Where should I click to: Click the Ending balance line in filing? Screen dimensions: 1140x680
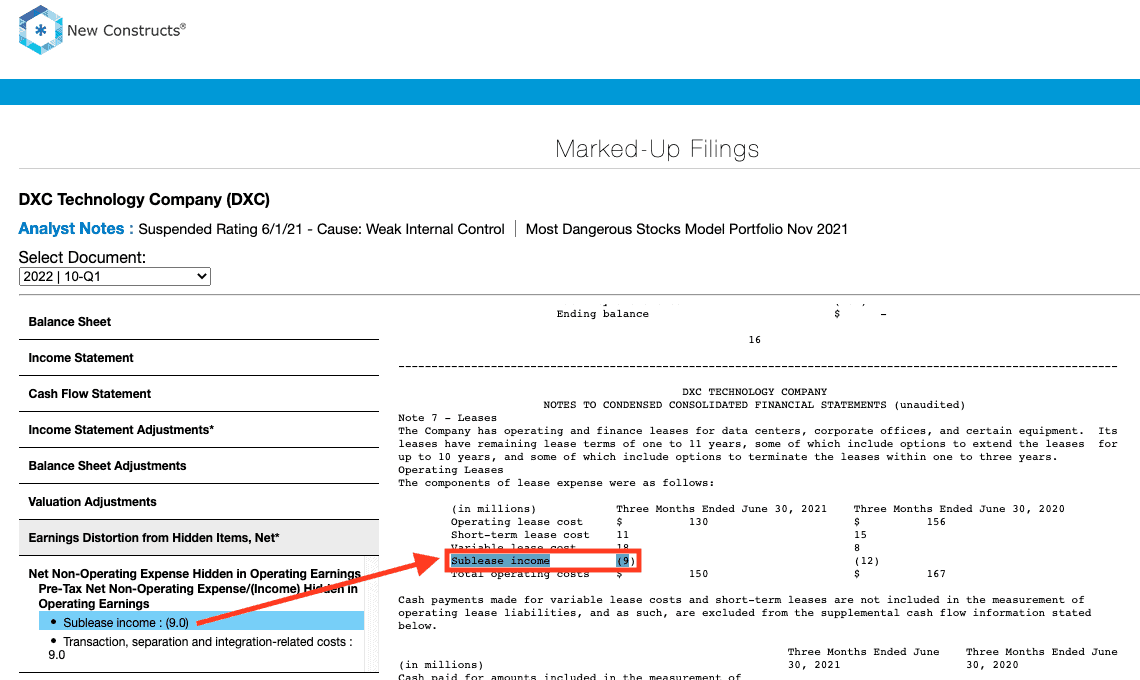click(603, 313)
